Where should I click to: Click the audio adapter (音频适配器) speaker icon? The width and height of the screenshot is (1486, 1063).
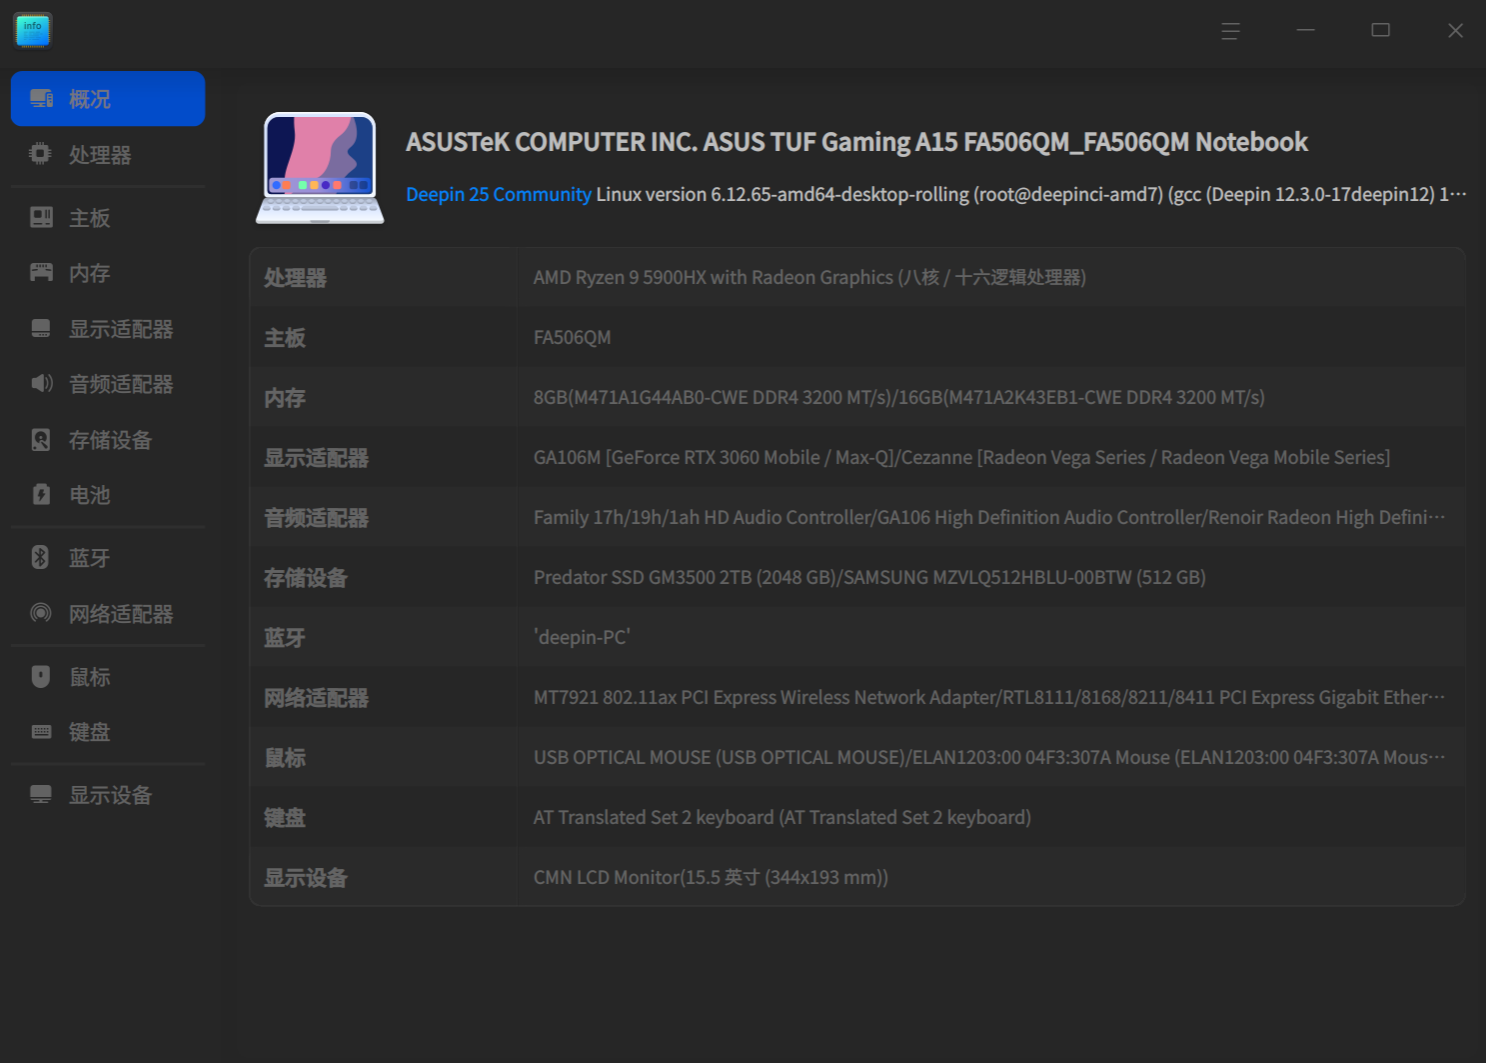tap(41, 383)
